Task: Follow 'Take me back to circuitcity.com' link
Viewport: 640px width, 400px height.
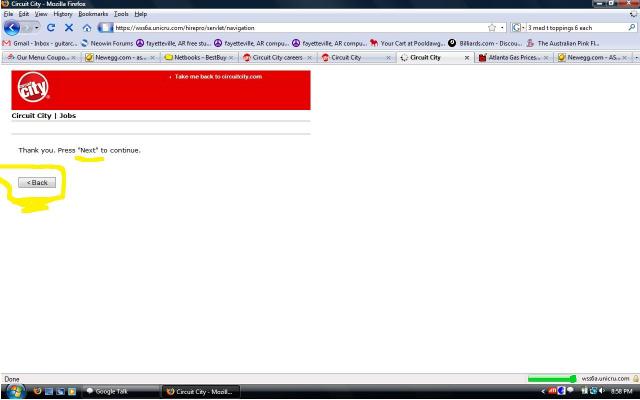Action: (218, 77)
